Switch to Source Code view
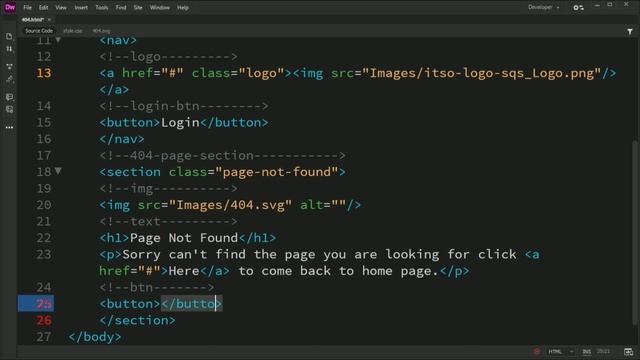This screenshot has height=360, width=640. 39,31
